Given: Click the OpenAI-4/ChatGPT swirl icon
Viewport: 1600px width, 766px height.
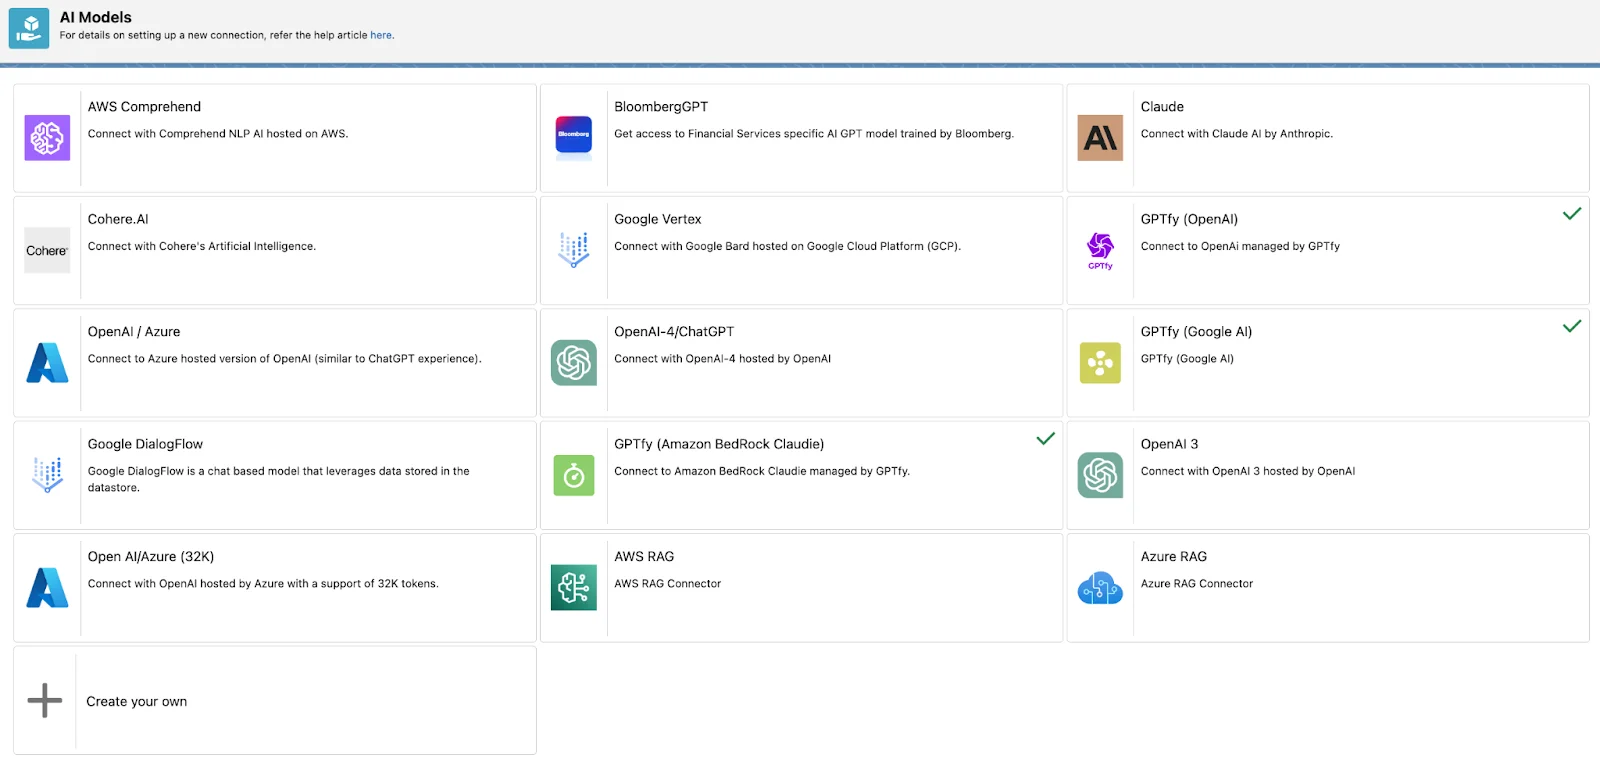Looking at the screenshot, I should coord(574,363).
